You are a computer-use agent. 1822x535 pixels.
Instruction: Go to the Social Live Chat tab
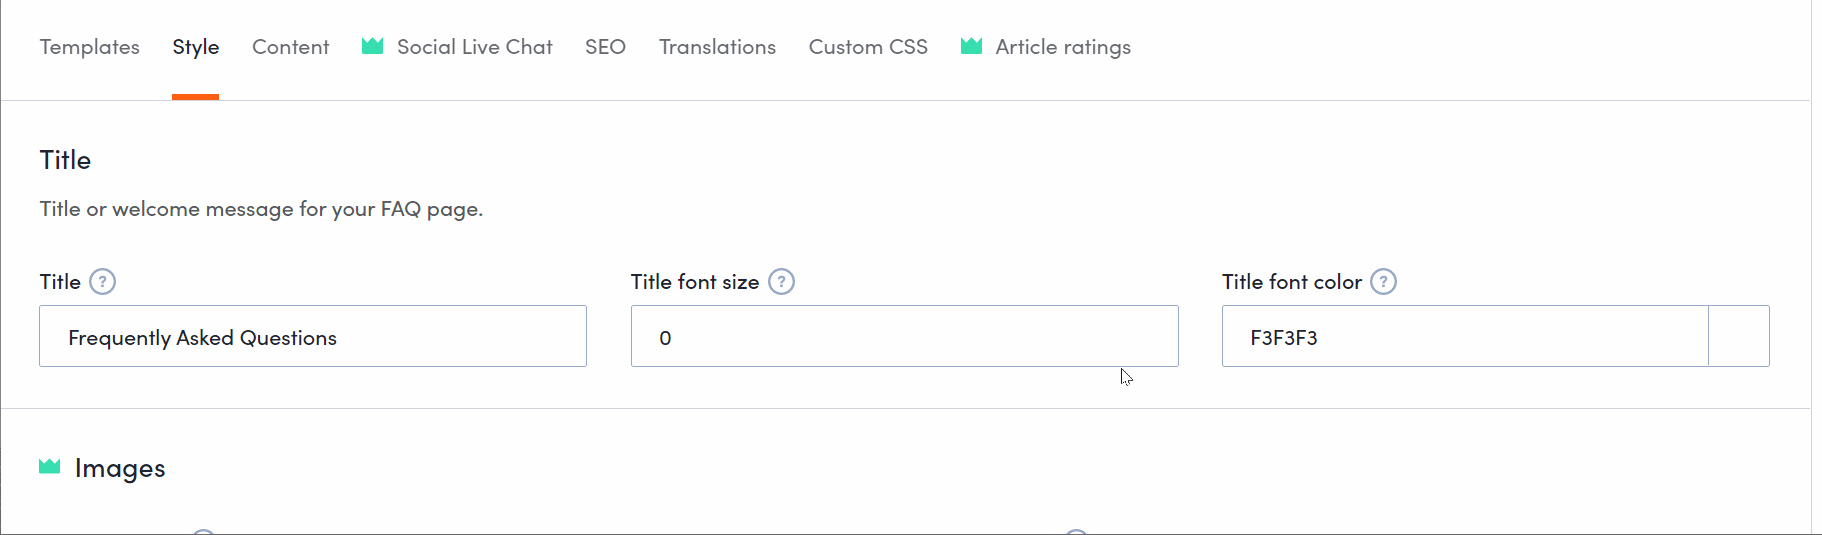pyautogui.click(x=474, y=47)
